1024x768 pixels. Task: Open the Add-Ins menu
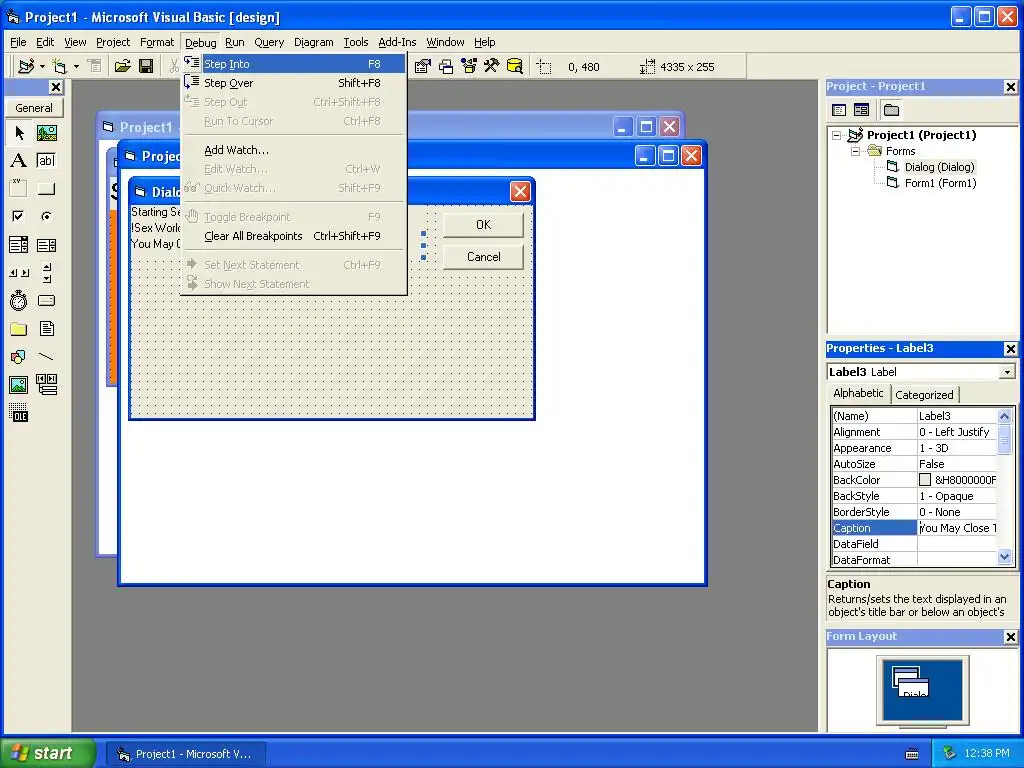click(397, 42)
